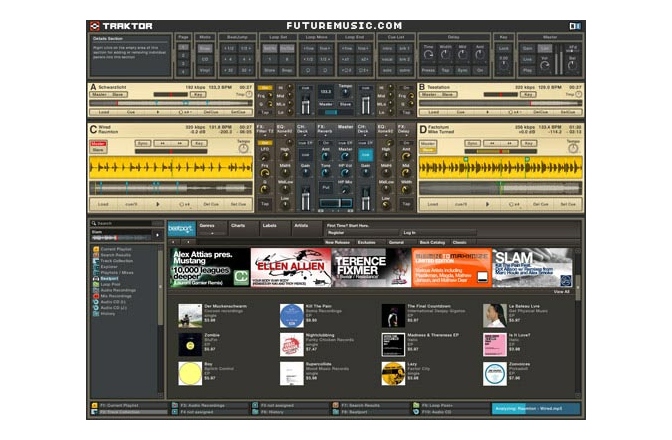Click the Le Bateau Lvre release title

click(x=524, y=306)
